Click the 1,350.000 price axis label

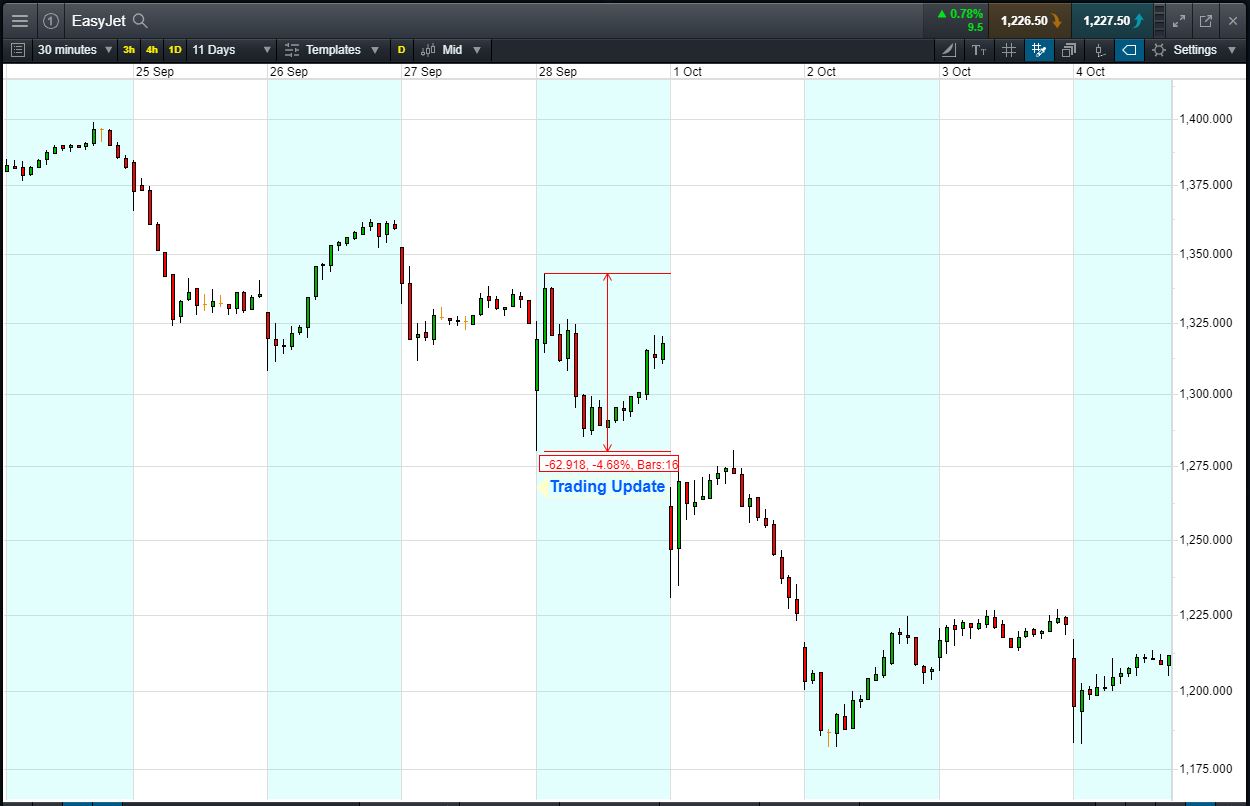click(1206, 254)
